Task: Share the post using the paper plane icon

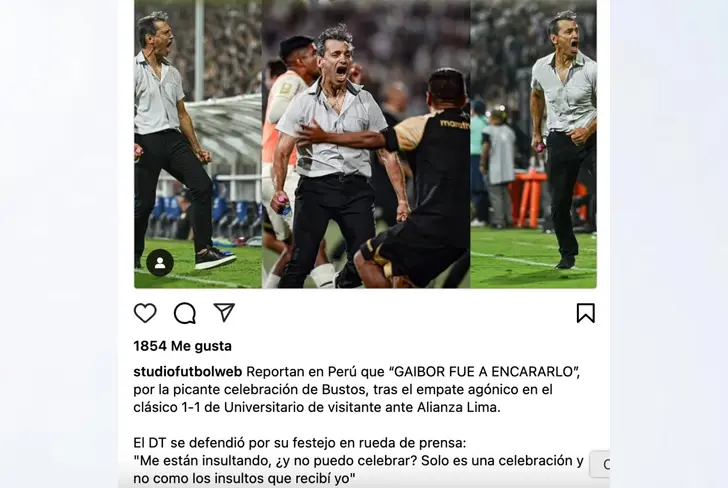Action: coord(224,312)
